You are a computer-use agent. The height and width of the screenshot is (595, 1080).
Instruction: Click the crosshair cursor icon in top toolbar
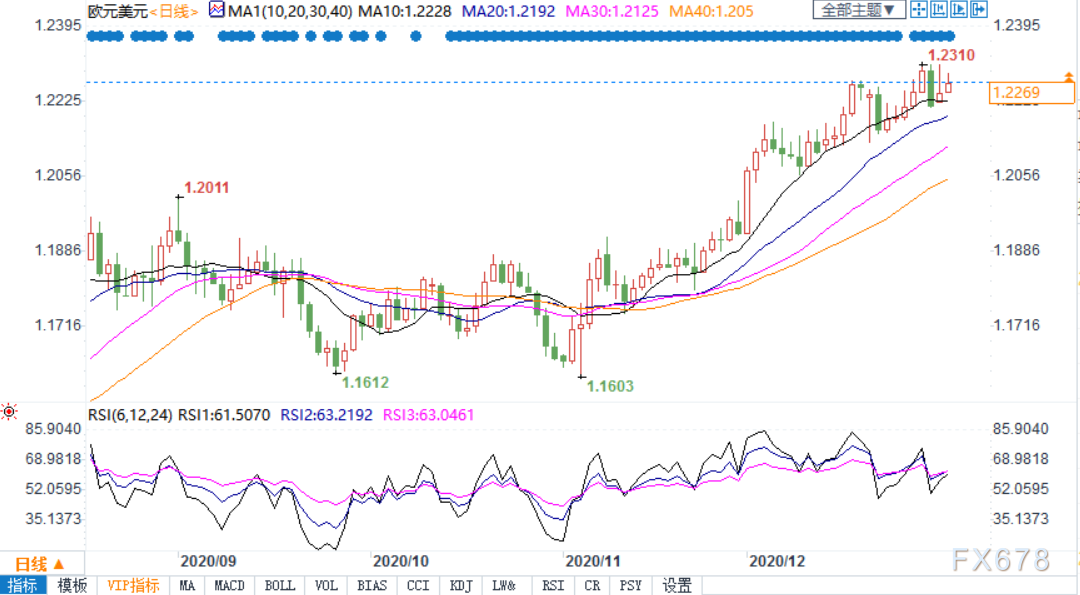click(919, 10)
